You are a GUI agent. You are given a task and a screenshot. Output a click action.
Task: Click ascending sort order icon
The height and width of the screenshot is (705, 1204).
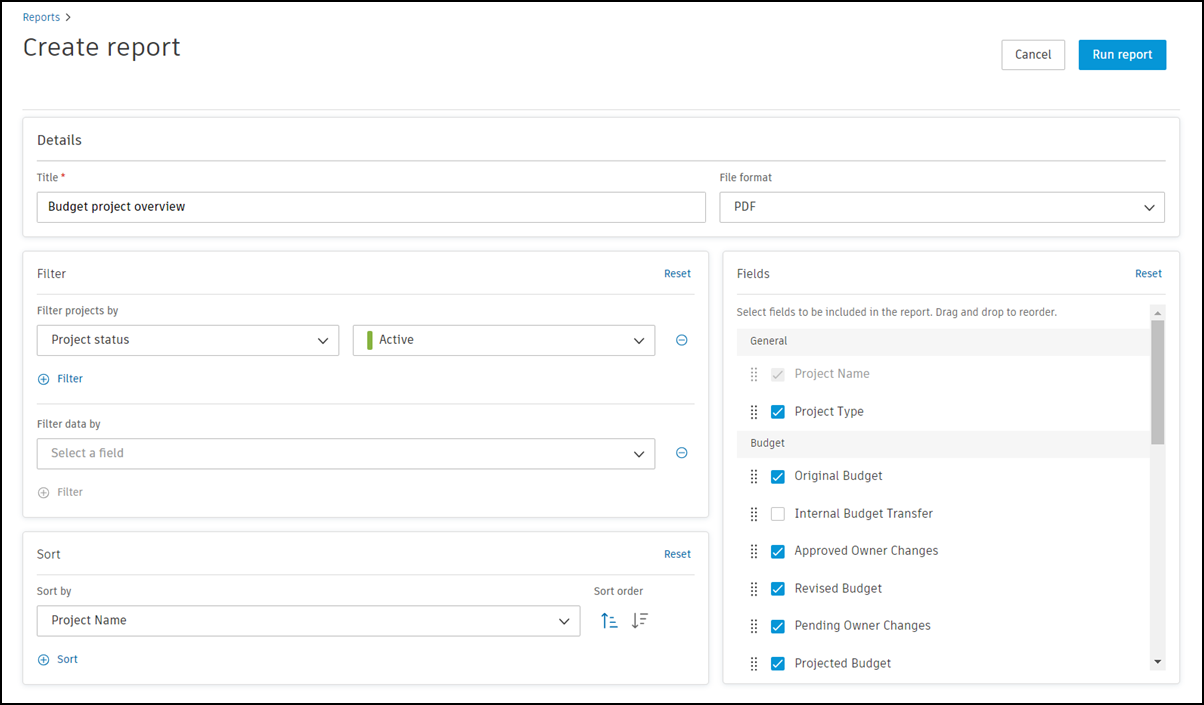(609, 621)
